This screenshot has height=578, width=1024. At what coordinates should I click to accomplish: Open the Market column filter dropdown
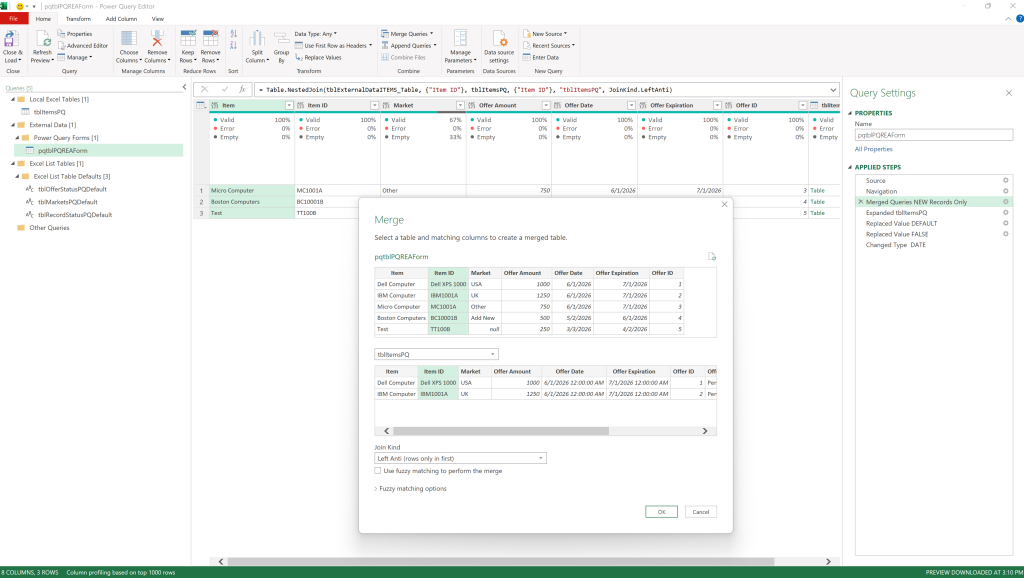[460, 105]
